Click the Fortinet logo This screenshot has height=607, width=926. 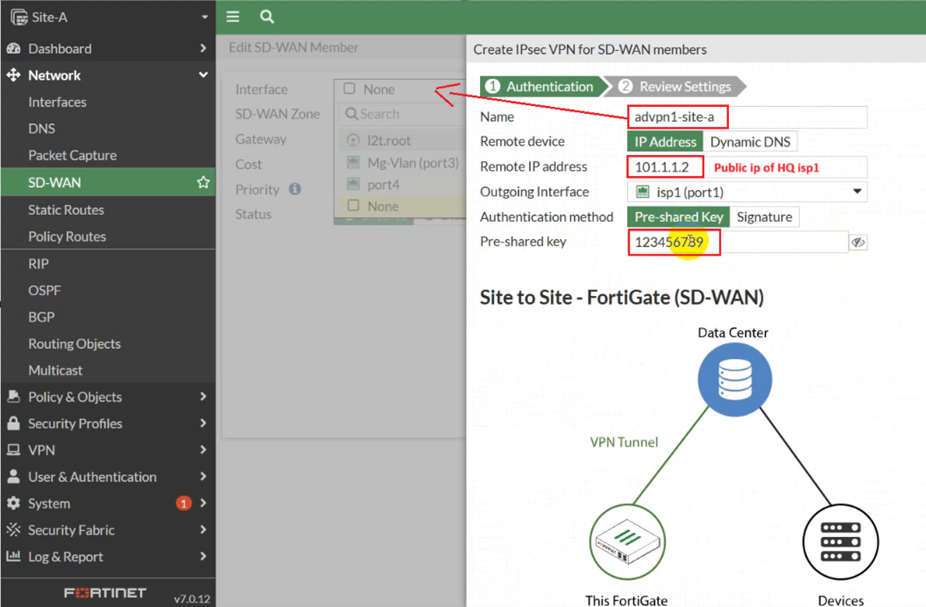[x=105, y=593]
